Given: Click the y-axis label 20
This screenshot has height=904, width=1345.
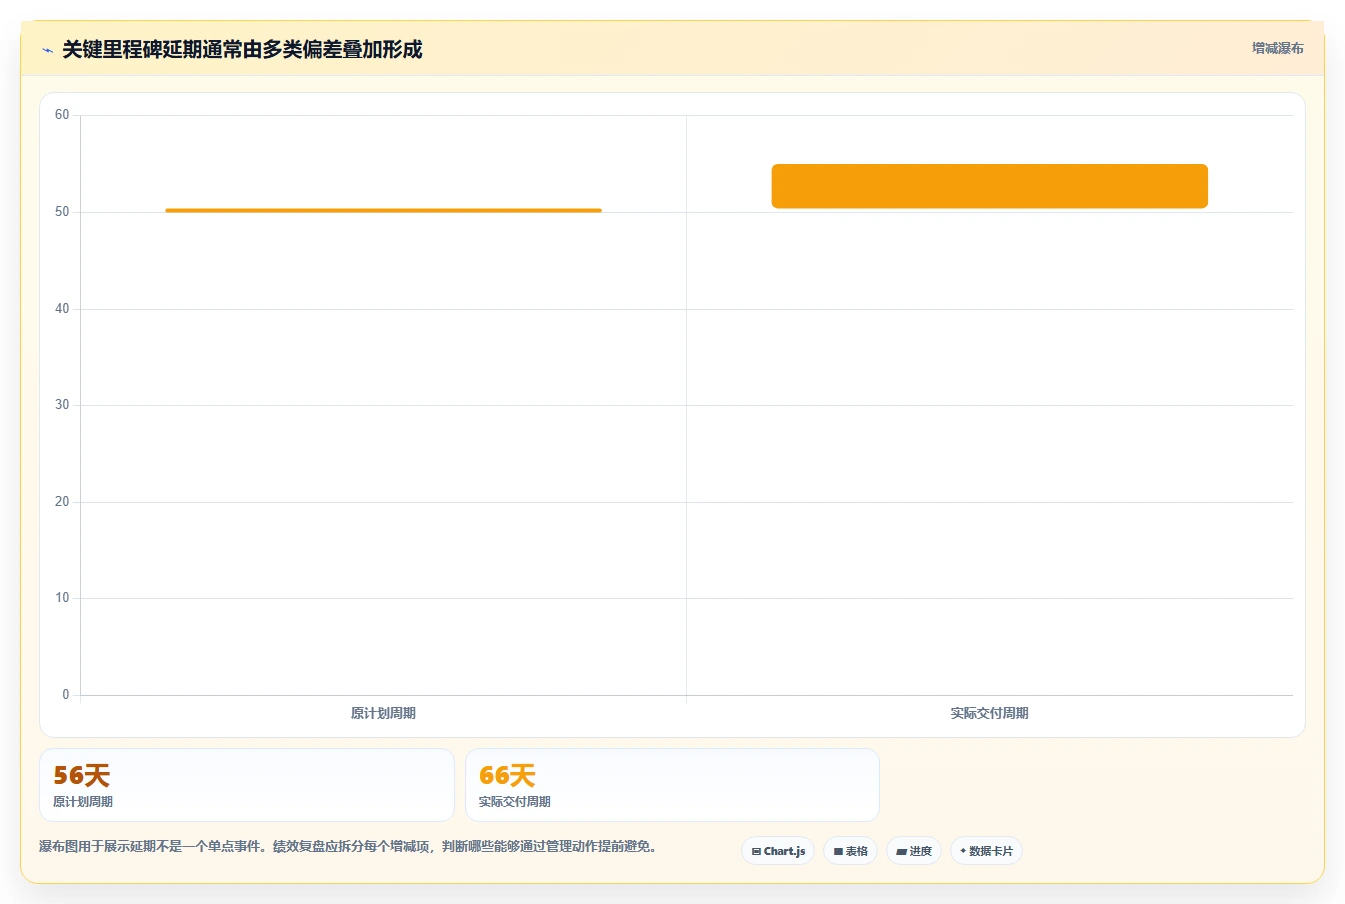Looking at the screenshot, I should [x=62, y=502].
